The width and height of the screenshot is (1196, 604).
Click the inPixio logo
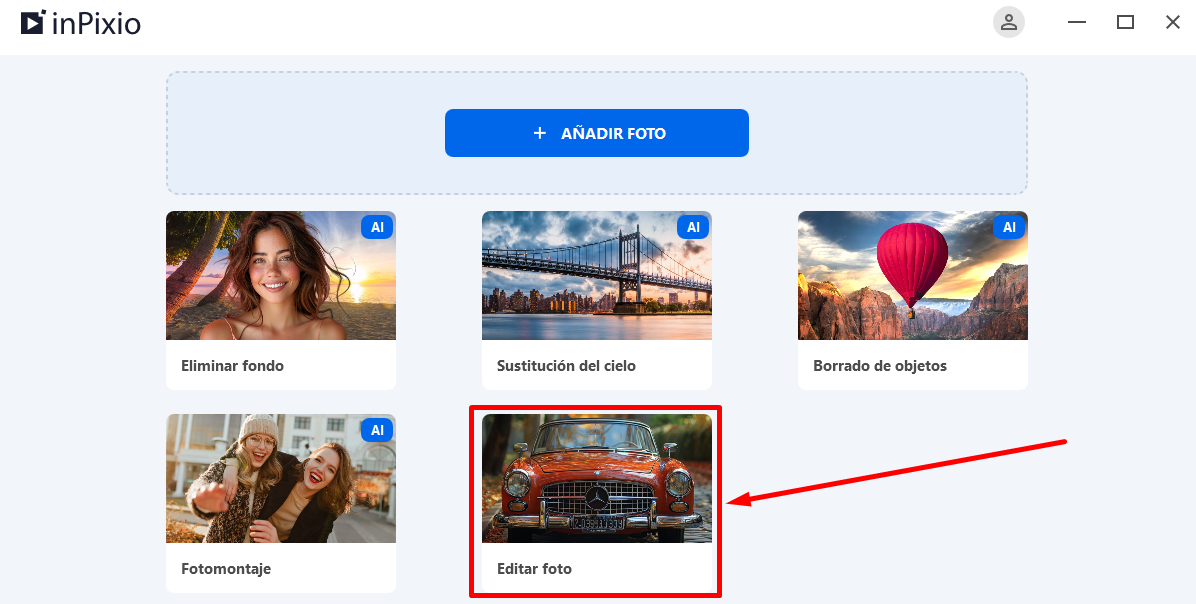pyautogui.click(x=81, y=23)
